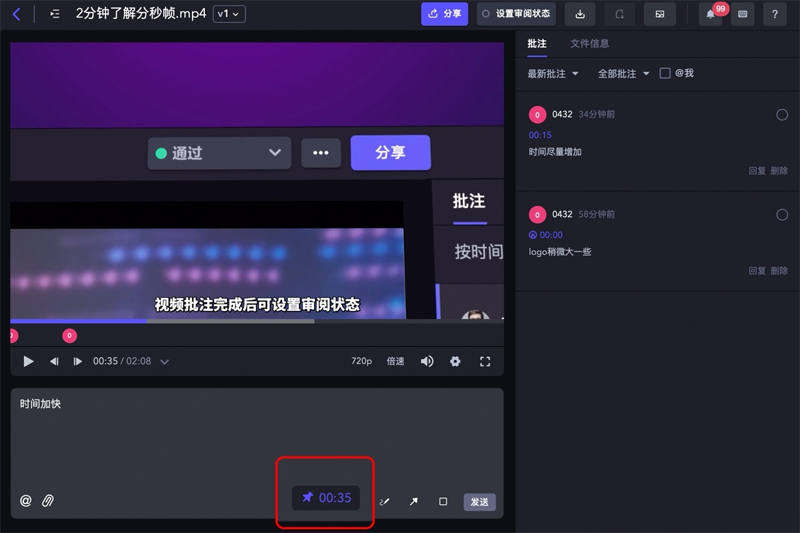Click the top 分享 share button
This screenshot has width=800, height=533.
tap(444, 14)
